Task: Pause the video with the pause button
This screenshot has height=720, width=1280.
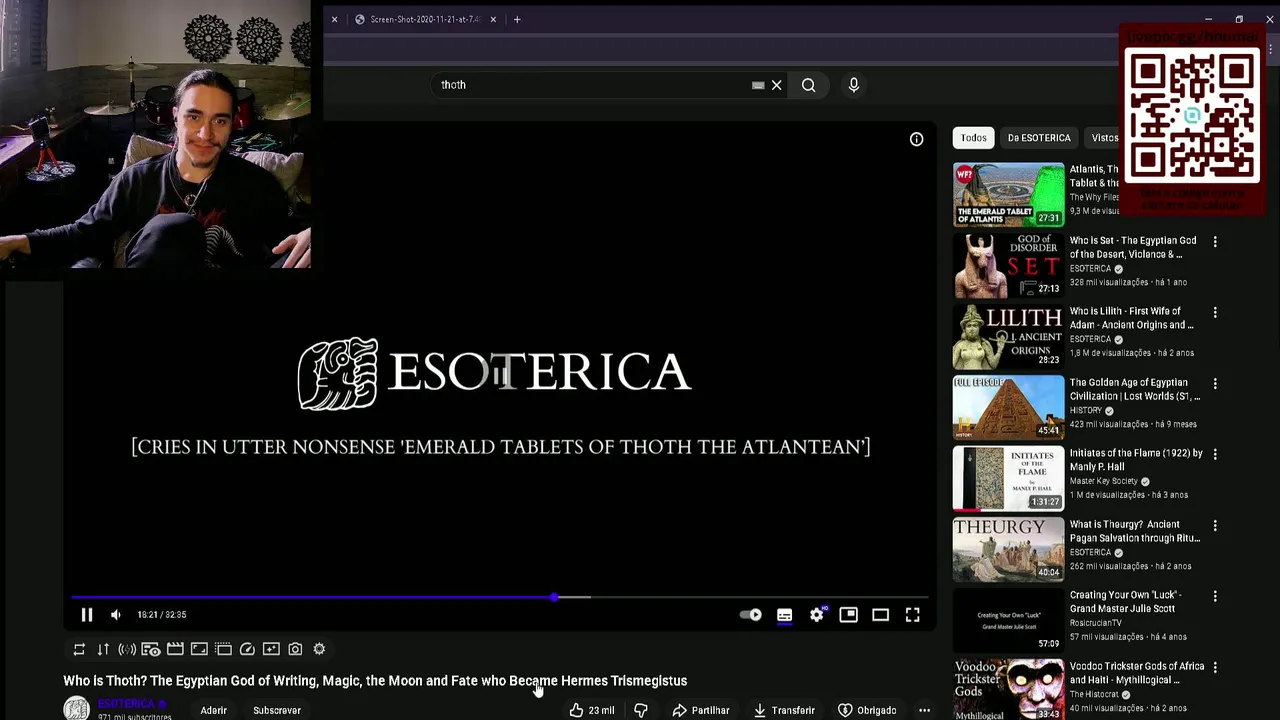Action: point(87,615)
